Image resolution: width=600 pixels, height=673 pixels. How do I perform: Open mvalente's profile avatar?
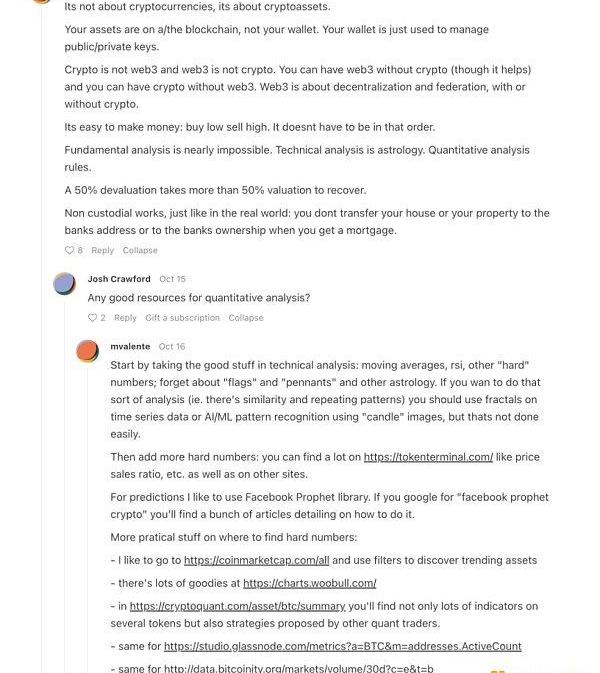88,351
